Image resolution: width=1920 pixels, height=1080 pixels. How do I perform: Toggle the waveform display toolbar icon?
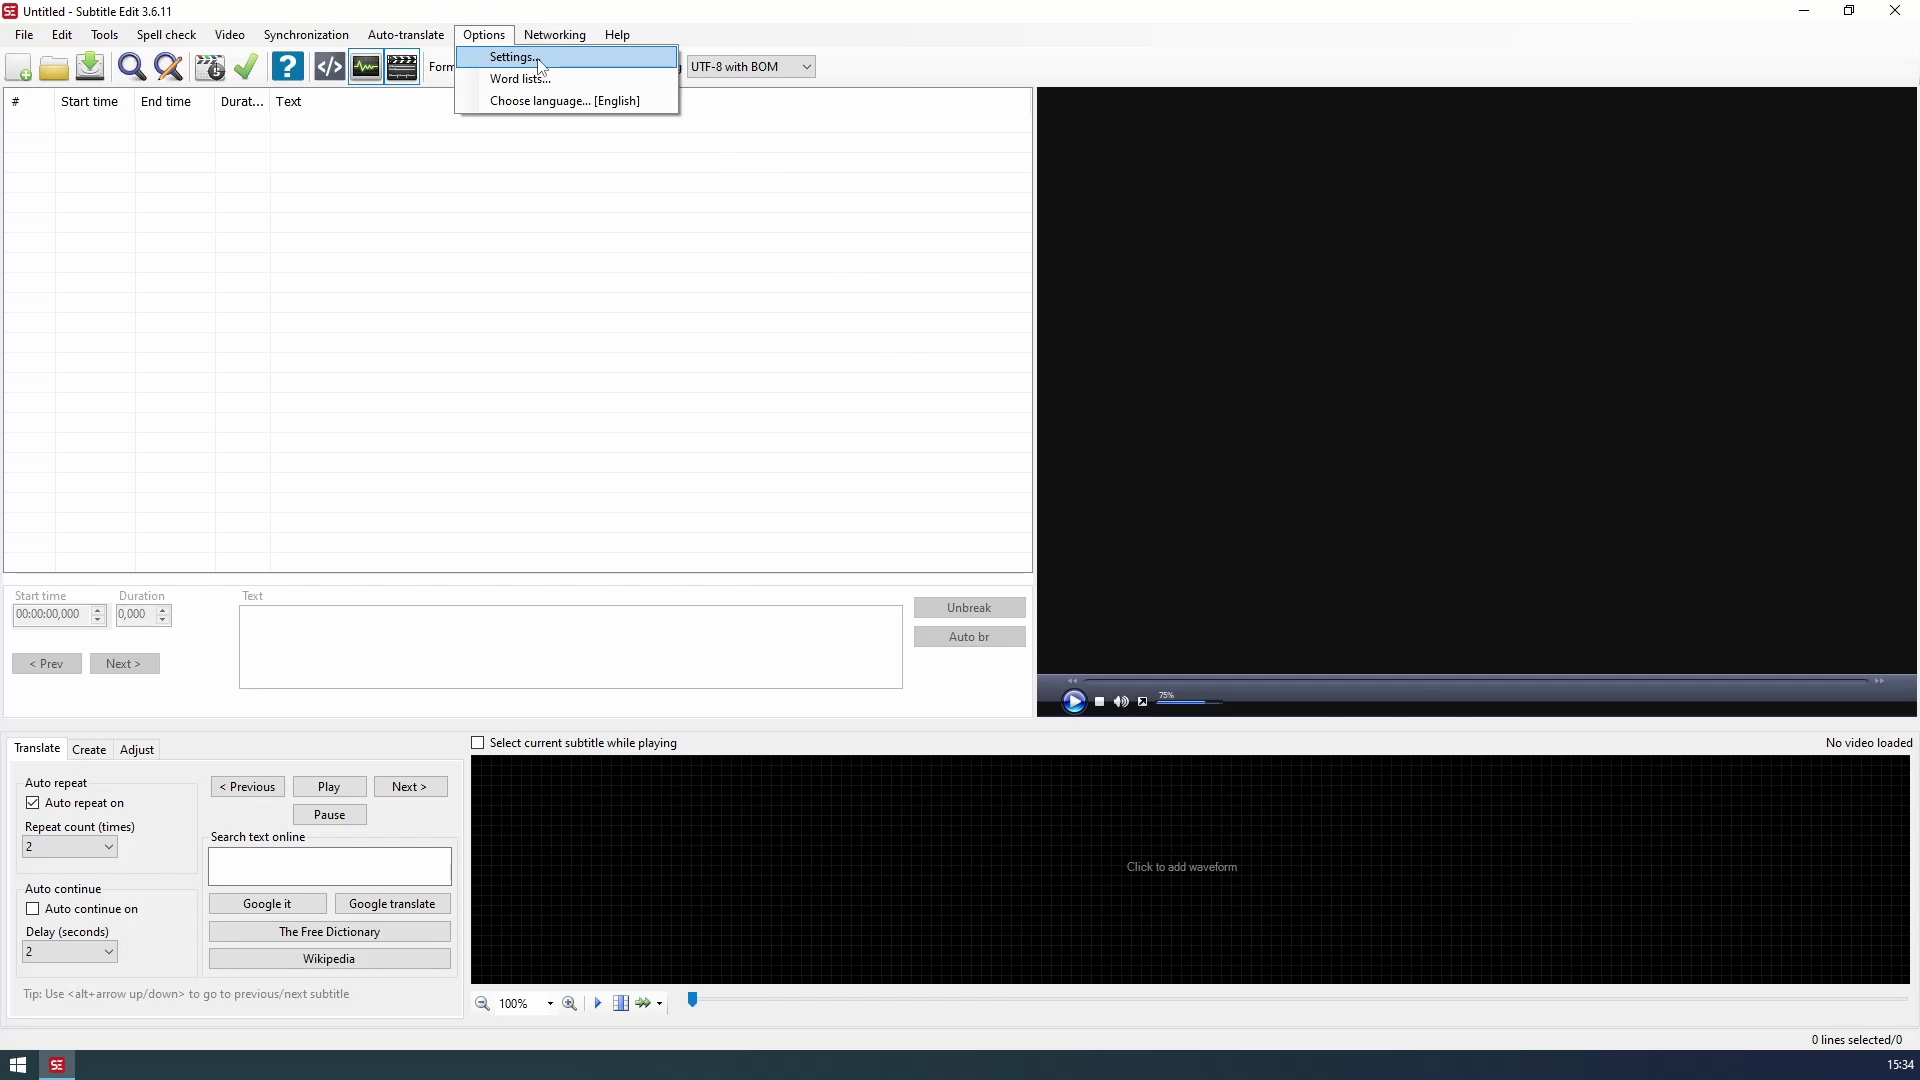366,67
